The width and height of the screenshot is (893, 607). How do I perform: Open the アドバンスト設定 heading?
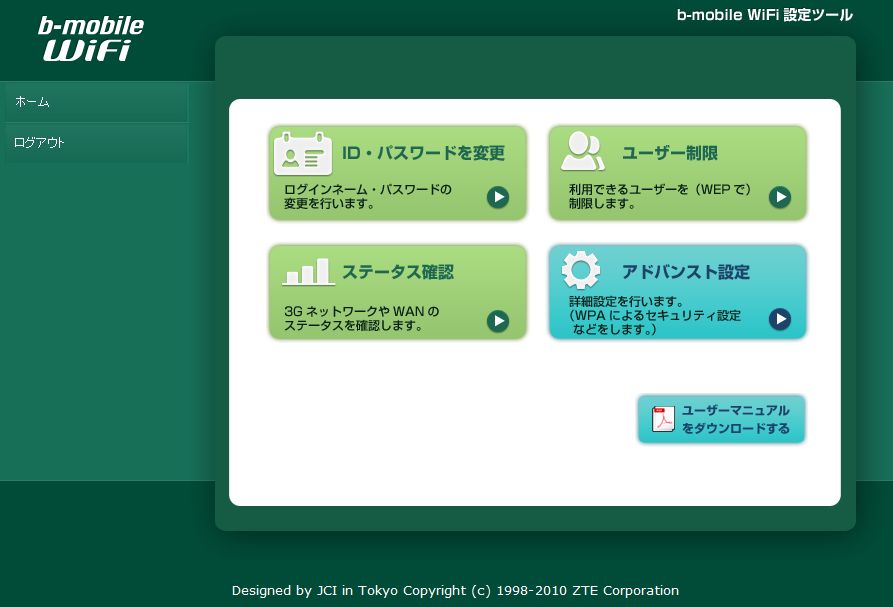click(686, 272)
